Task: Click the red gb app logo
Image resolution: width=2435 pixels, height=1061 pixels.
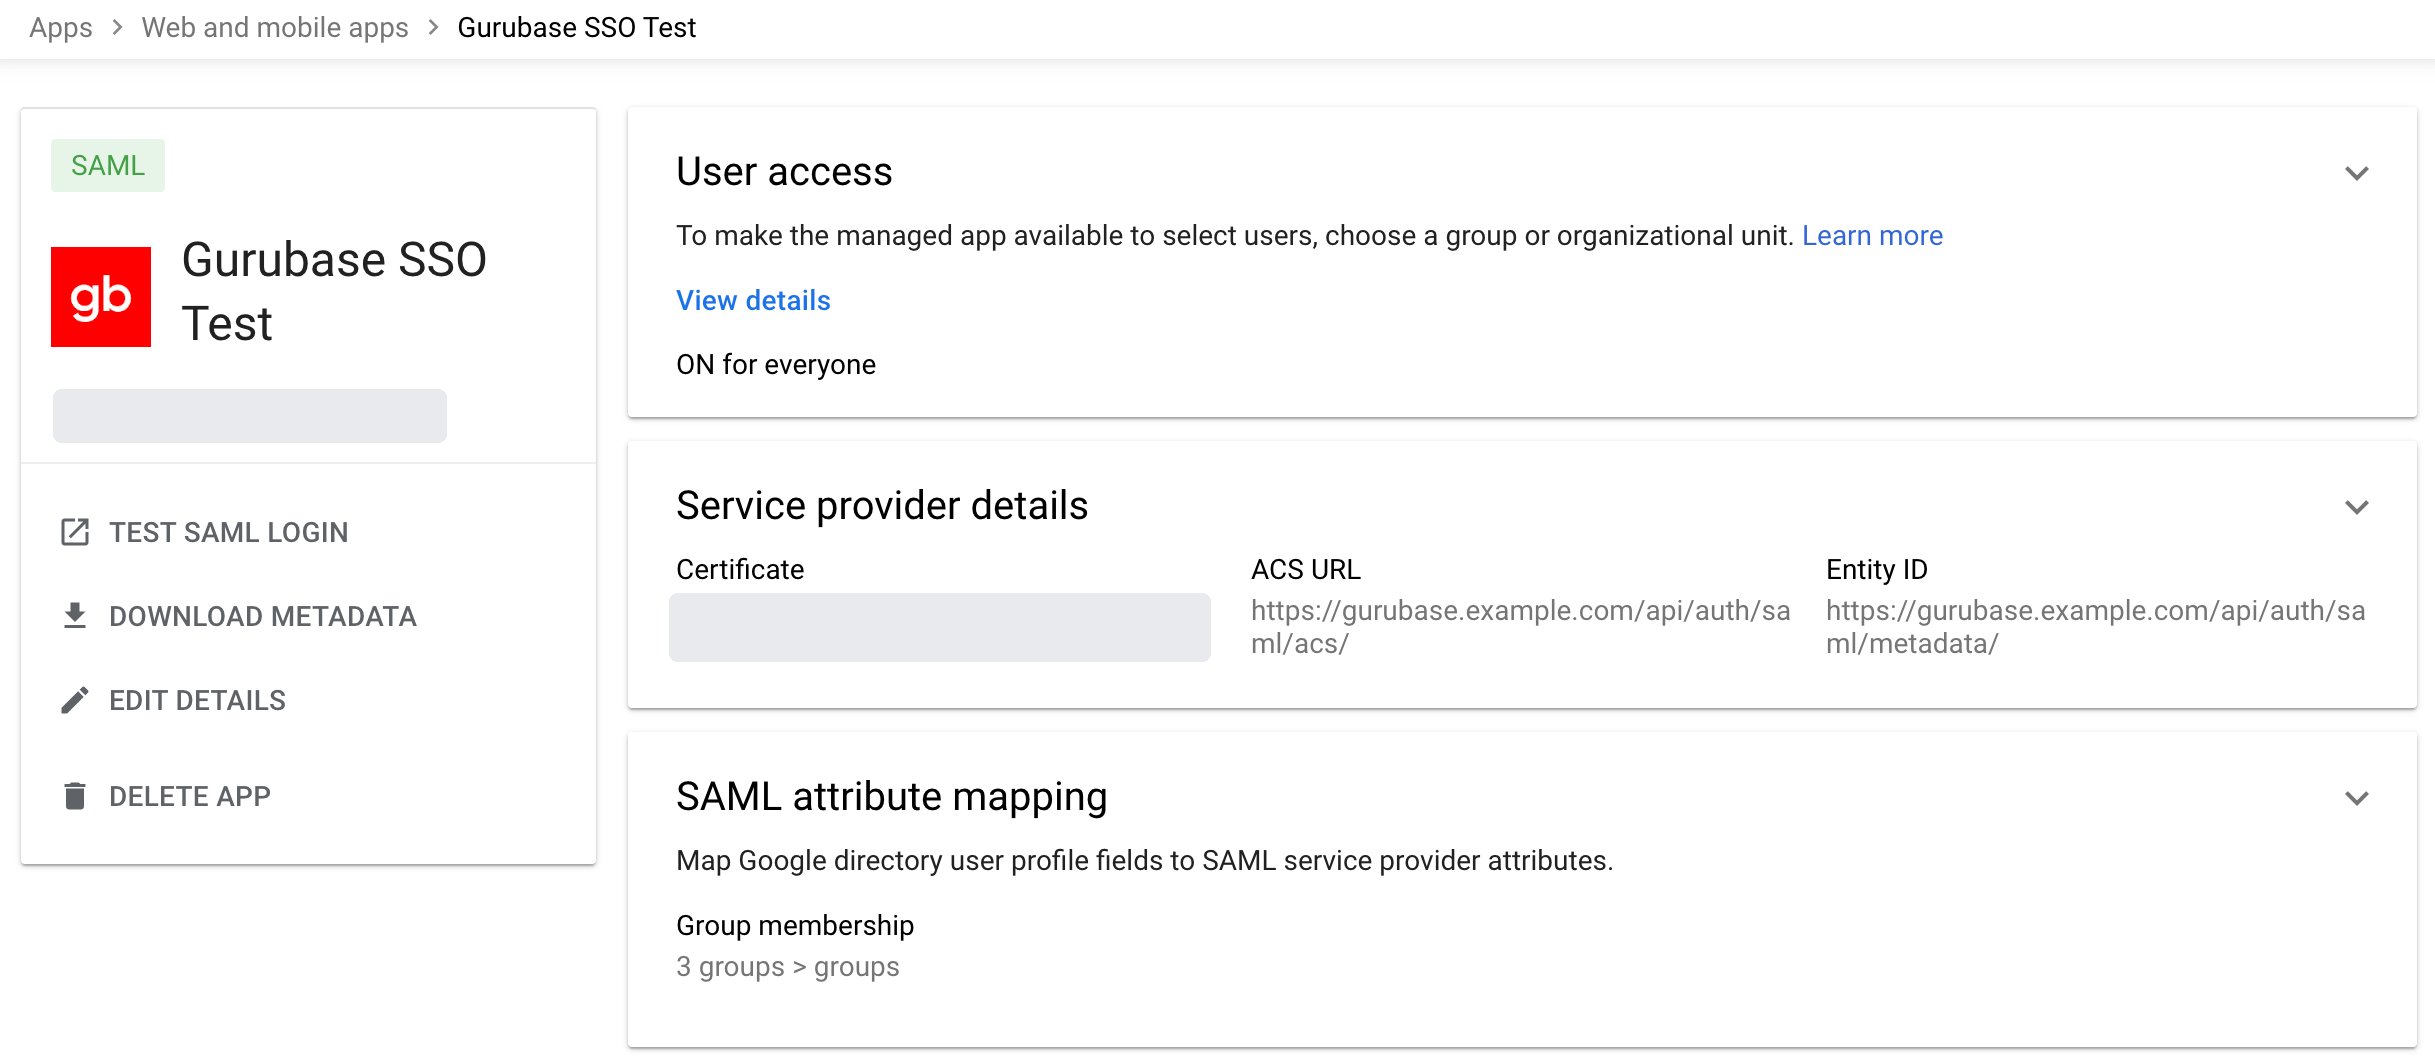Action: (101, 297)
